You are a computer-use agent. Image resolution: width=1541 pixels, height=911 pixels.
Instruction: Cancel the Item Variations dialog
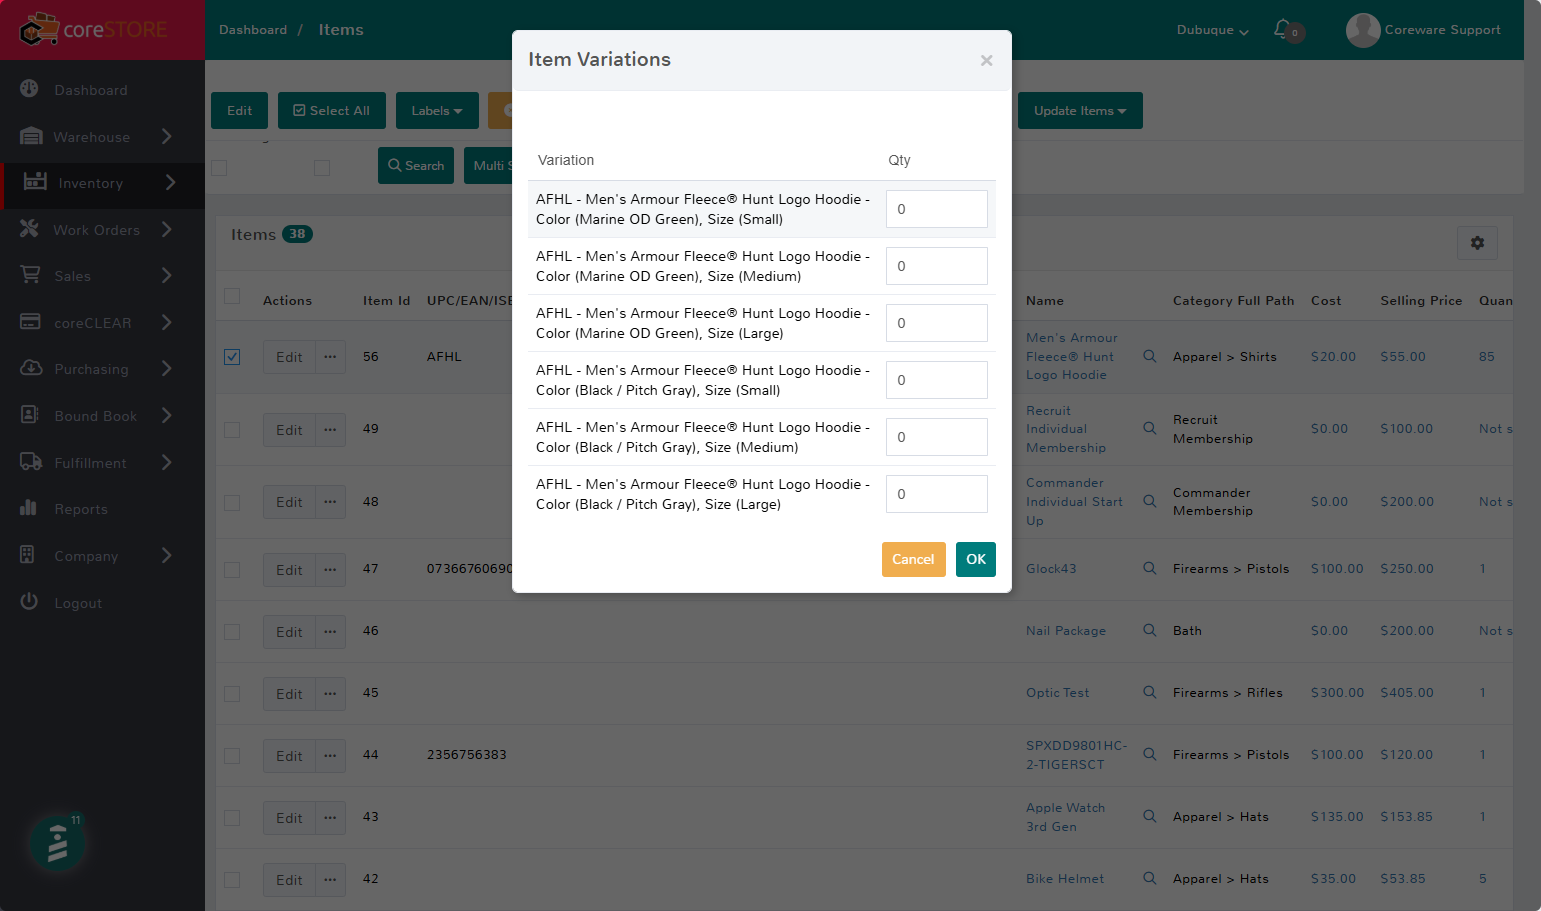coord(913,559)
